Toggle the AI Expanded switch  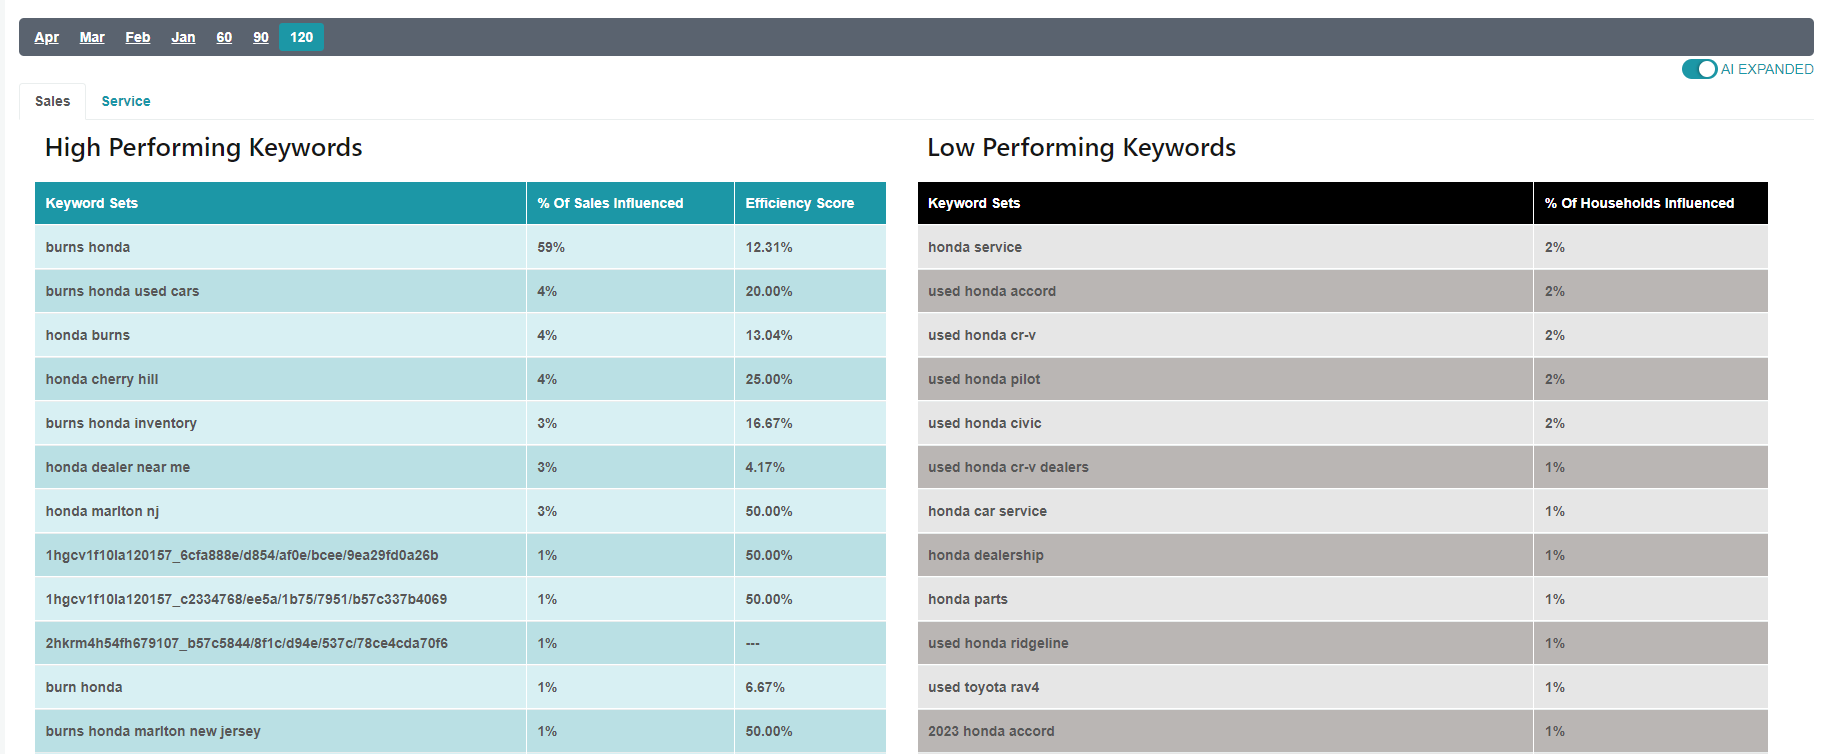click(x=1699, y=69)
